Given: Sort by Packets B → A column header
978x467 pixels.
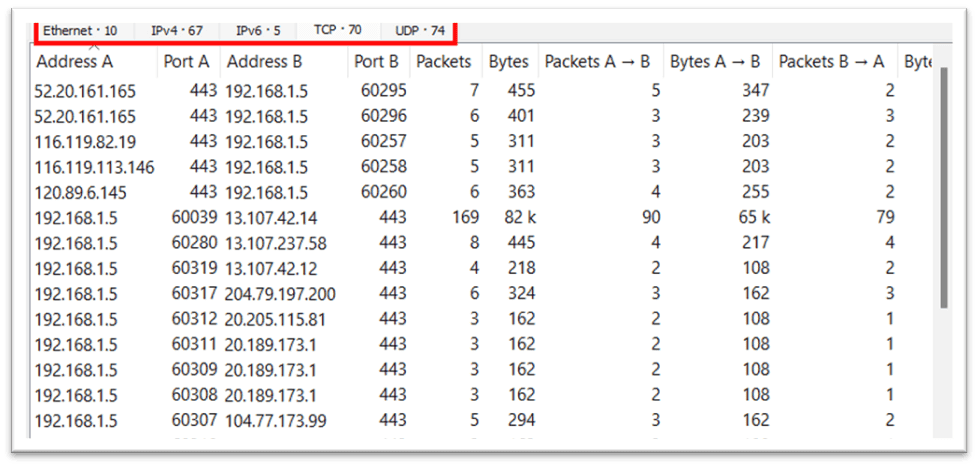Looking at the screenshot, I should point(831,62).
